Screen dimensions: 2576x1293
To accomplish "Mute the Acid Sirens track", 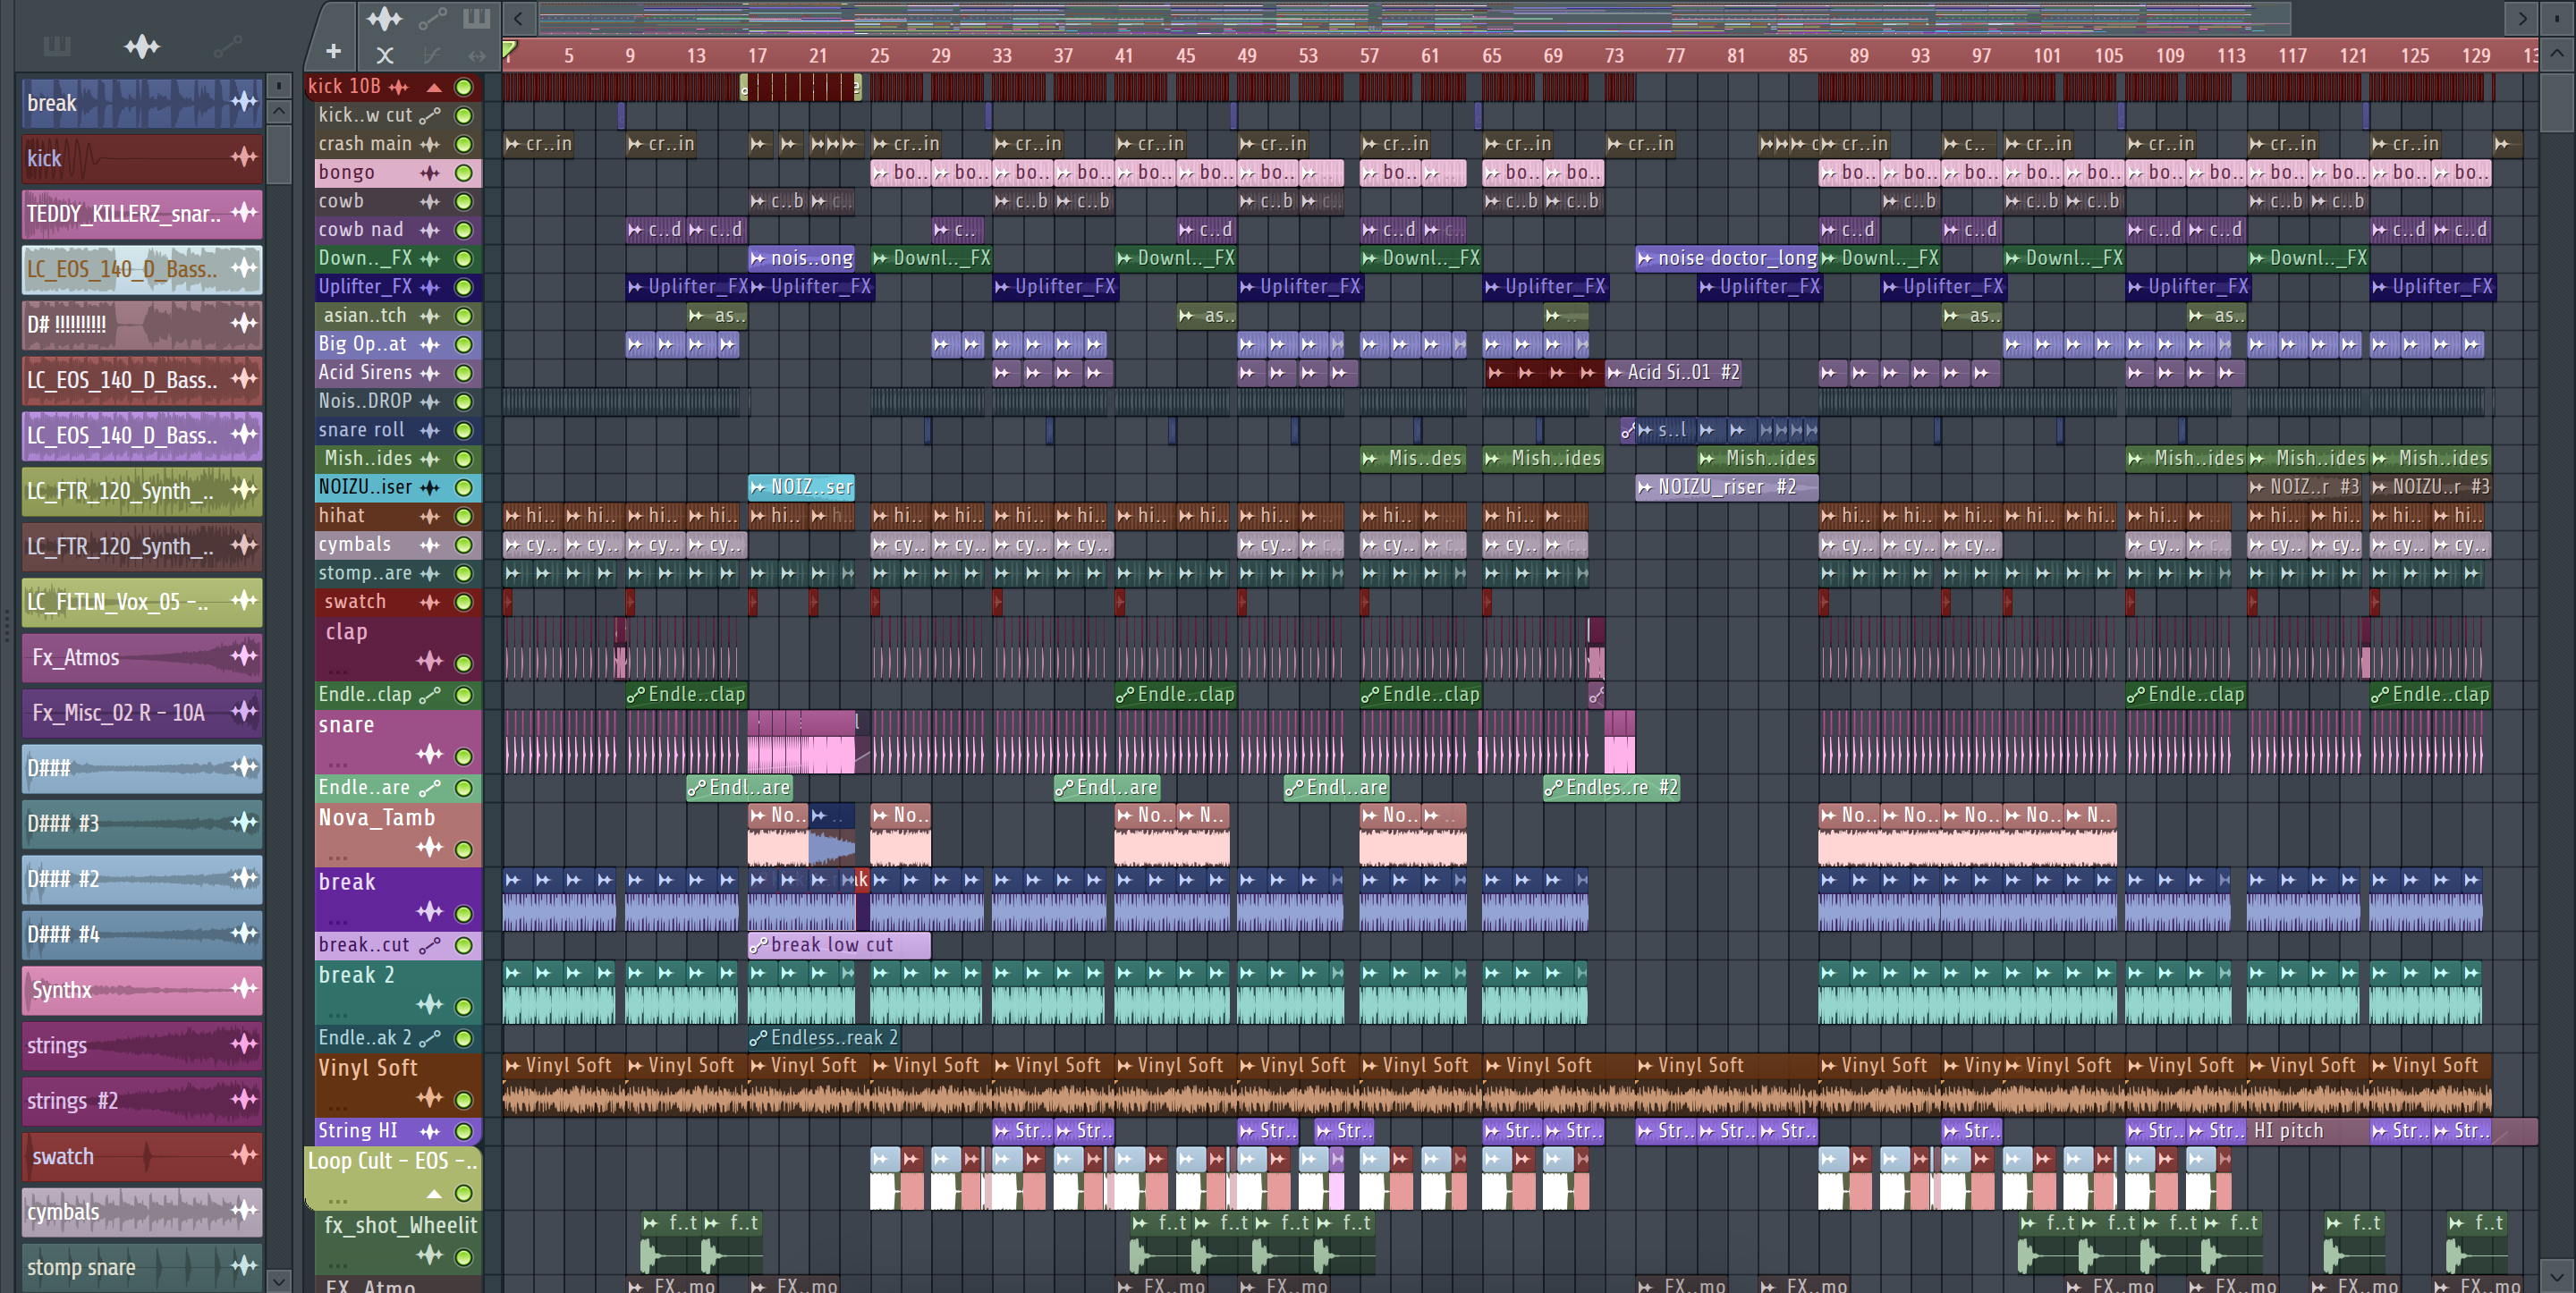I will pos(464,373).
